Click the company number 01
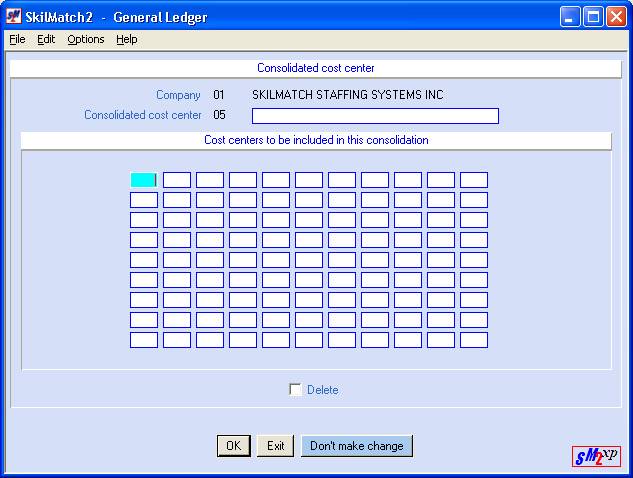Image resolution: width=633 pixels, height=478 pixels. click(219, 95)
